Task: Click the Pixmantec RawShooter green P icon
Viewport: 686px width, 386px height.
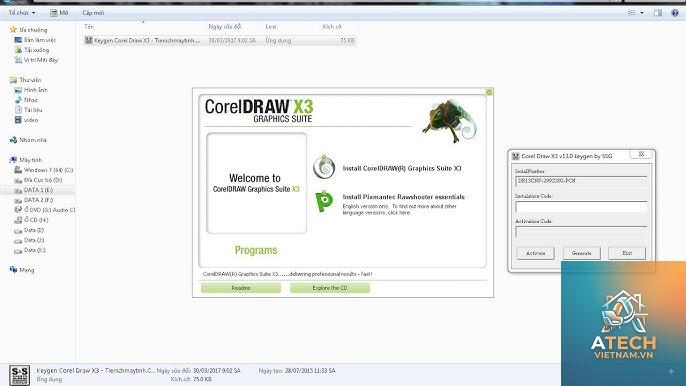Action: tap(324, 201)
